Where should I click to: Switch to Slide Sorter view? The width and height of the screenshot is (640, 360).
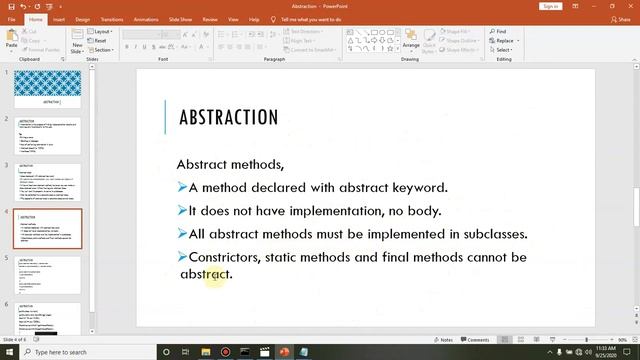(x=521, y=340)
